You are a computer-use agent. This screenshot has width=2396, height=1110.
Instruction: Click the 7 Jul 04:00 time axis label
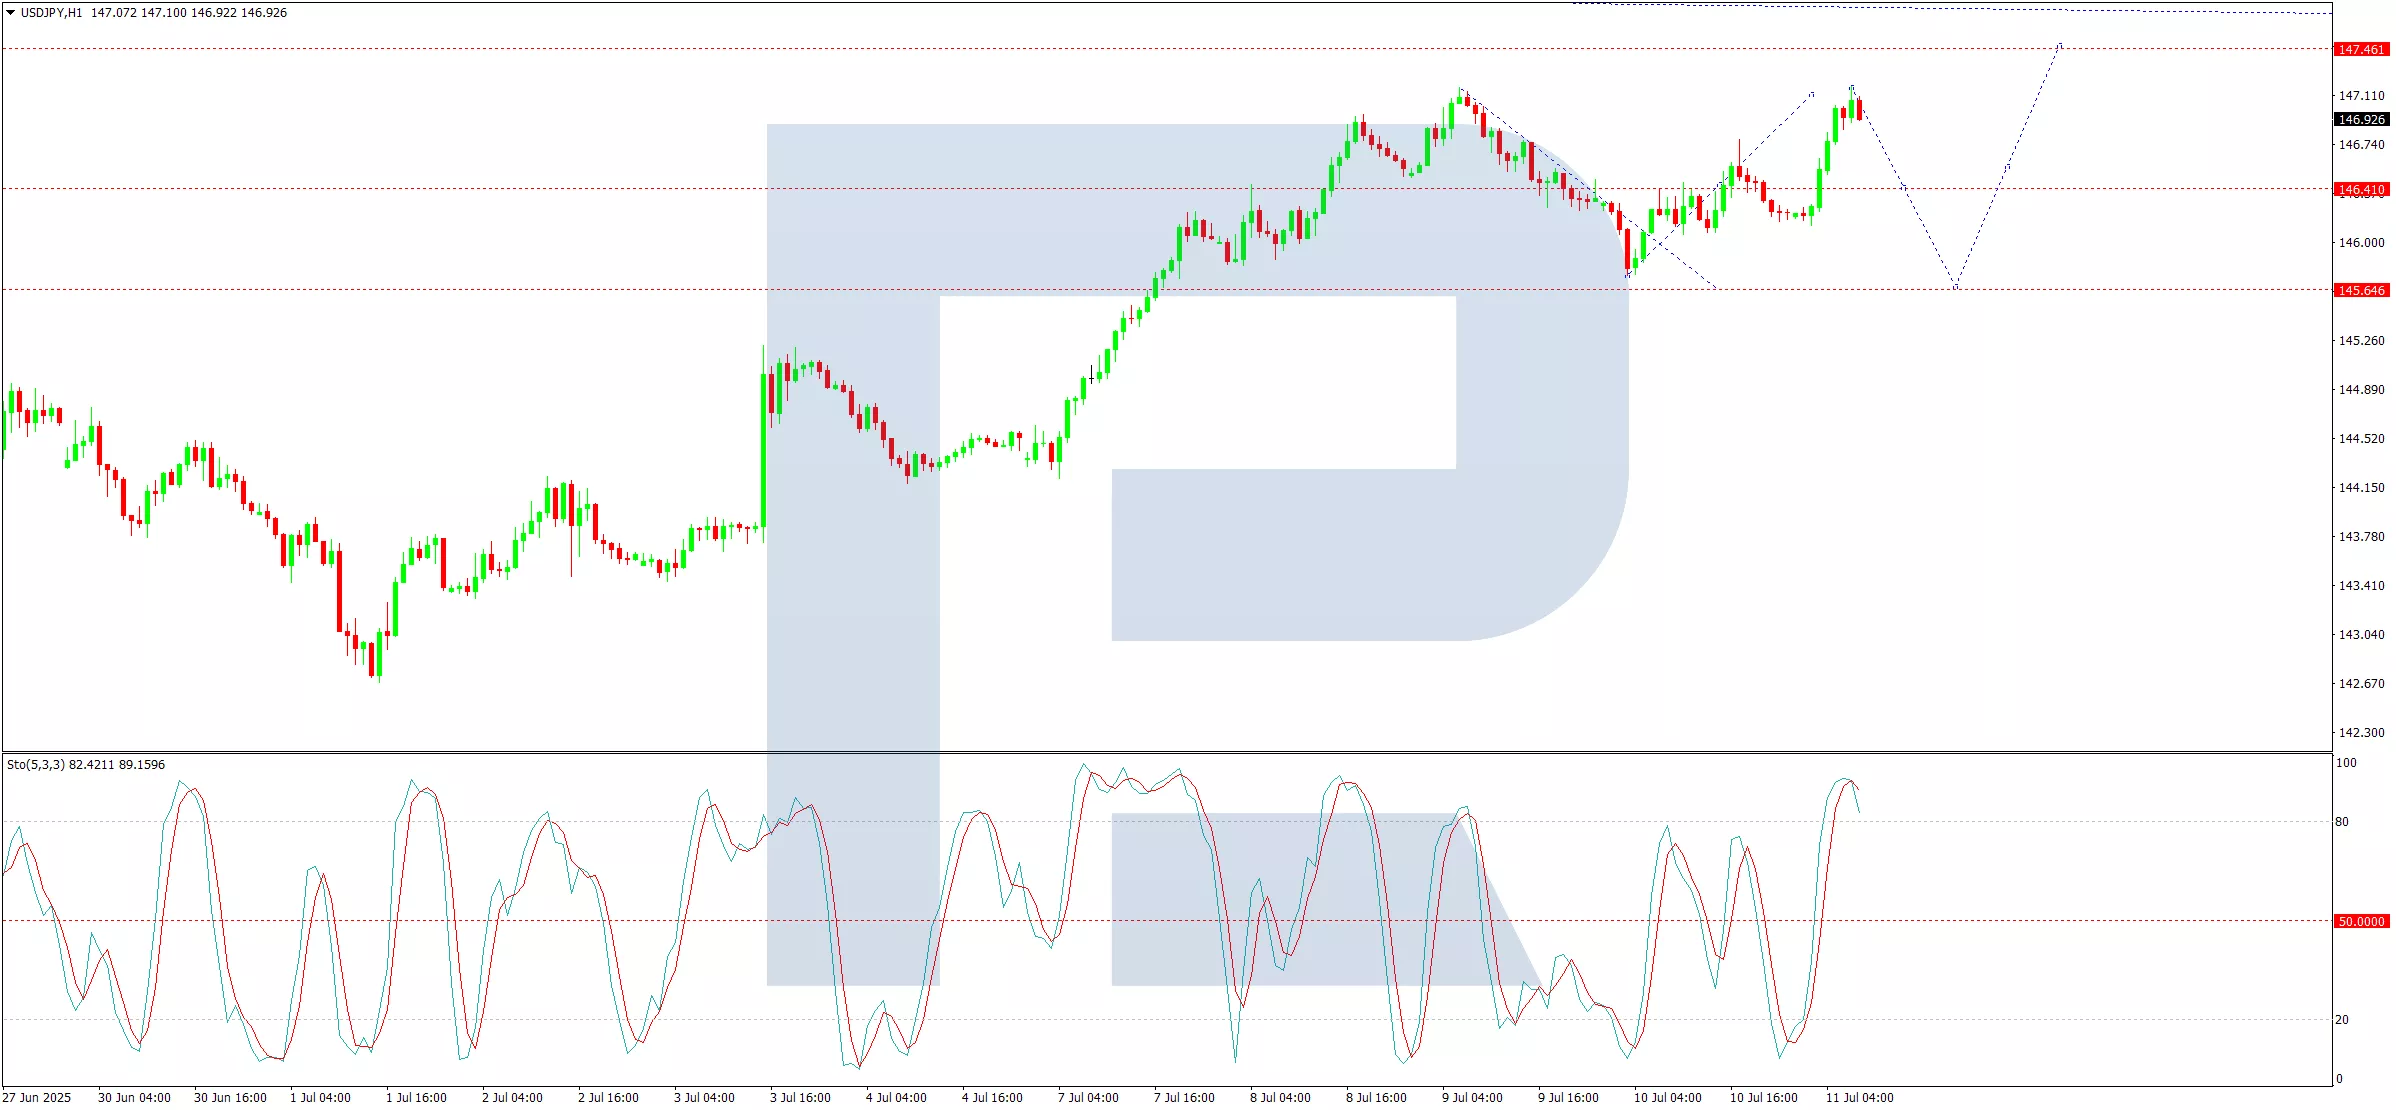pos(1088,1098)
